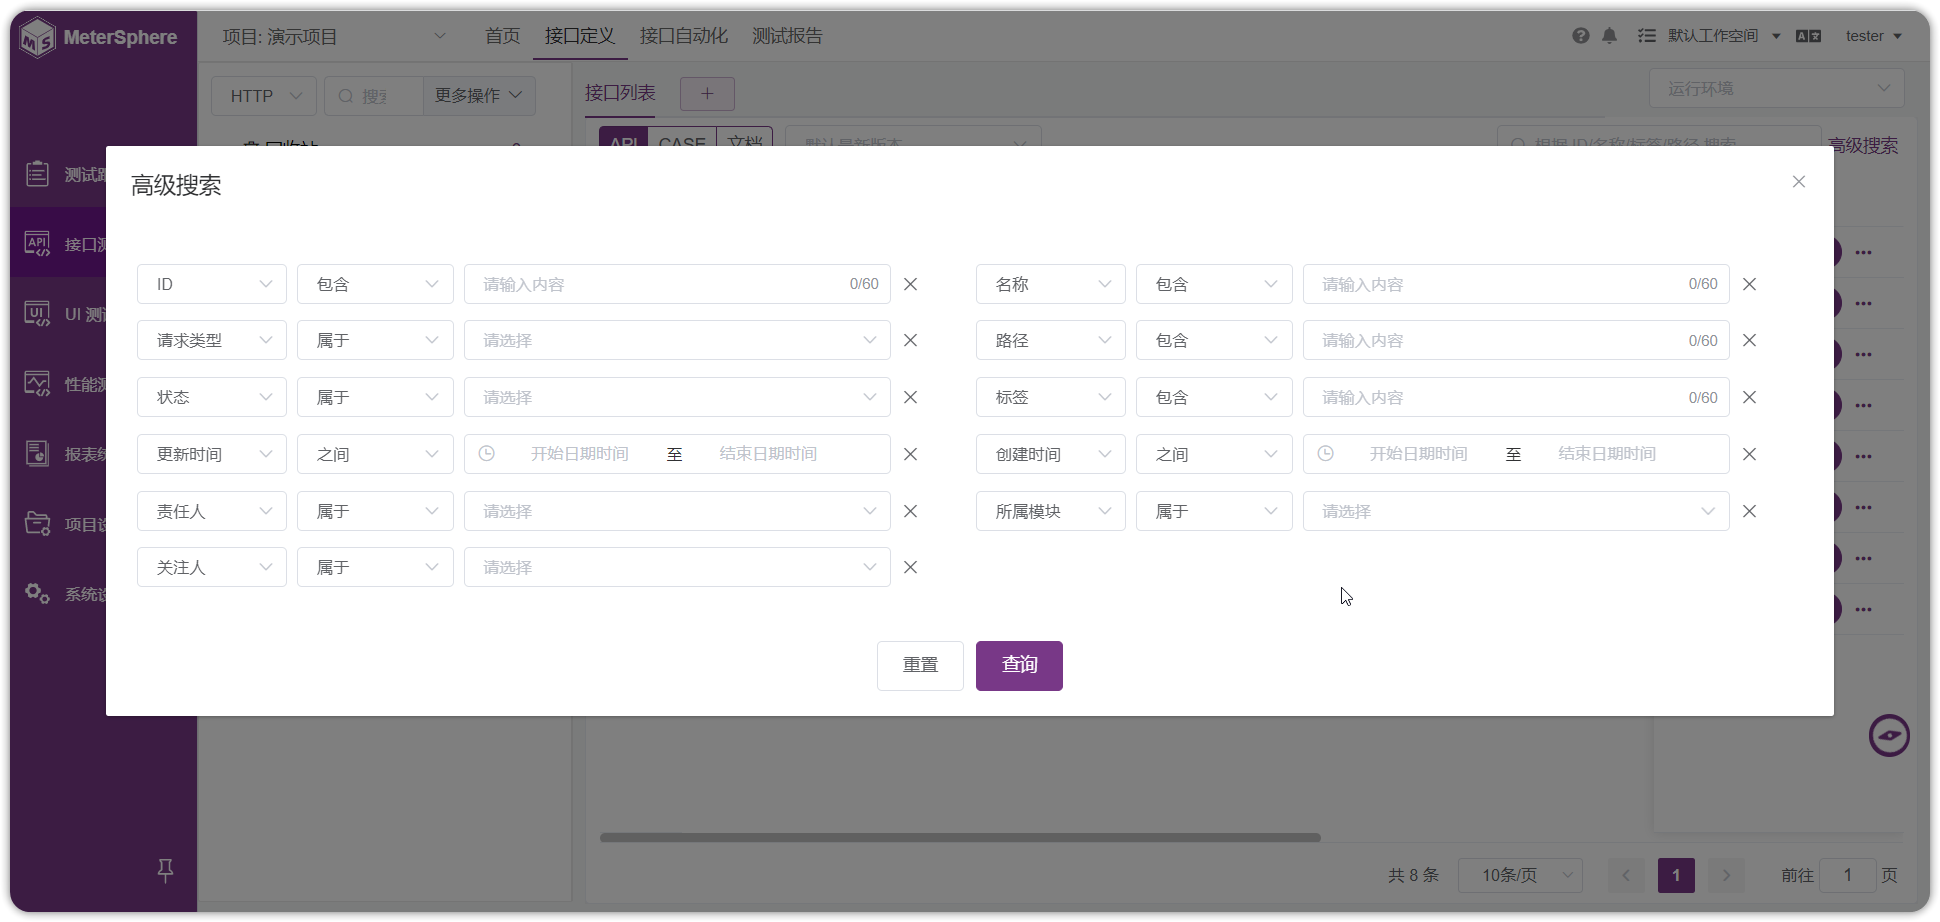Switch to 接口自动化 menu tab
The height and width of the screenshot is (922, 1940).
(684, 36)
